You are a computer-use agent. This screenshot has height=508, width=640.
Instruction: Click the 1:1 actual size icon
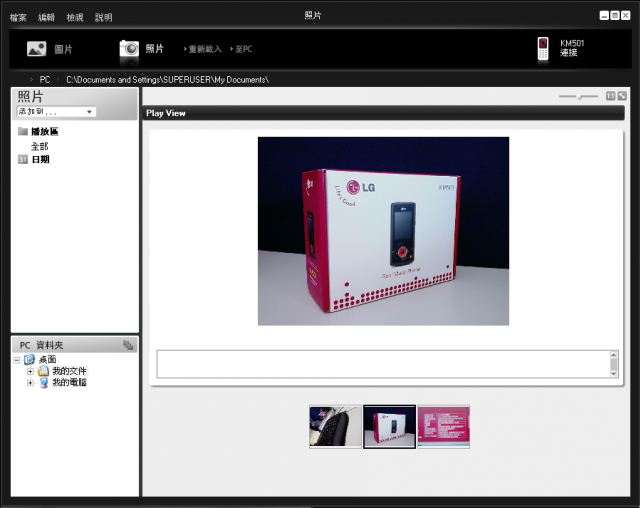610,96
